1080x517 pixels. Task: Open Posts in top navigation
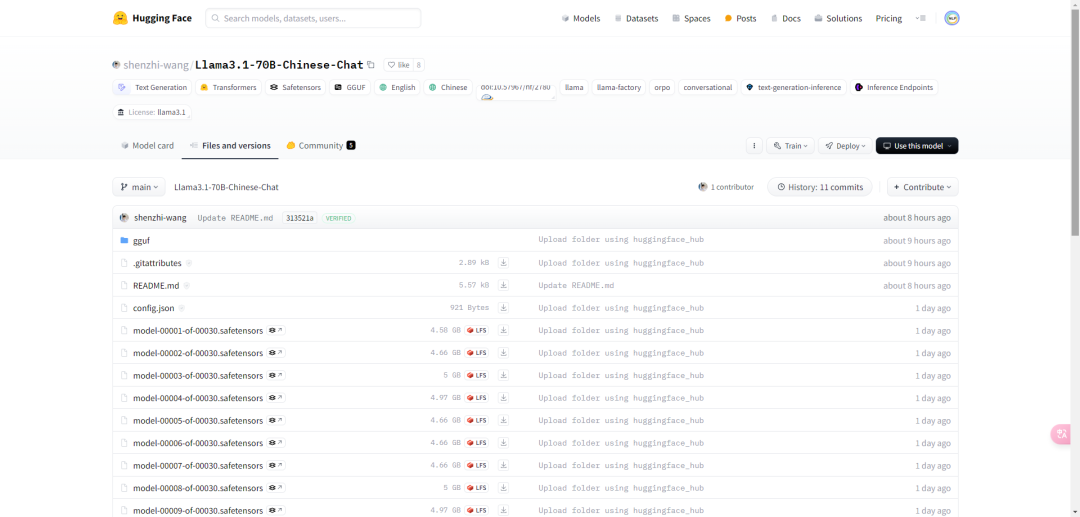[740, 19]
